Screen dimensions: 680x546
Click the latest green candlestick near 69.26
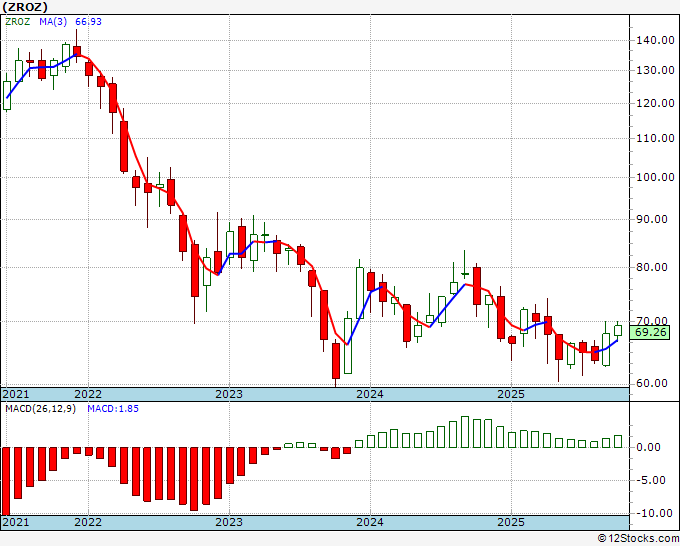coord(618,330)
